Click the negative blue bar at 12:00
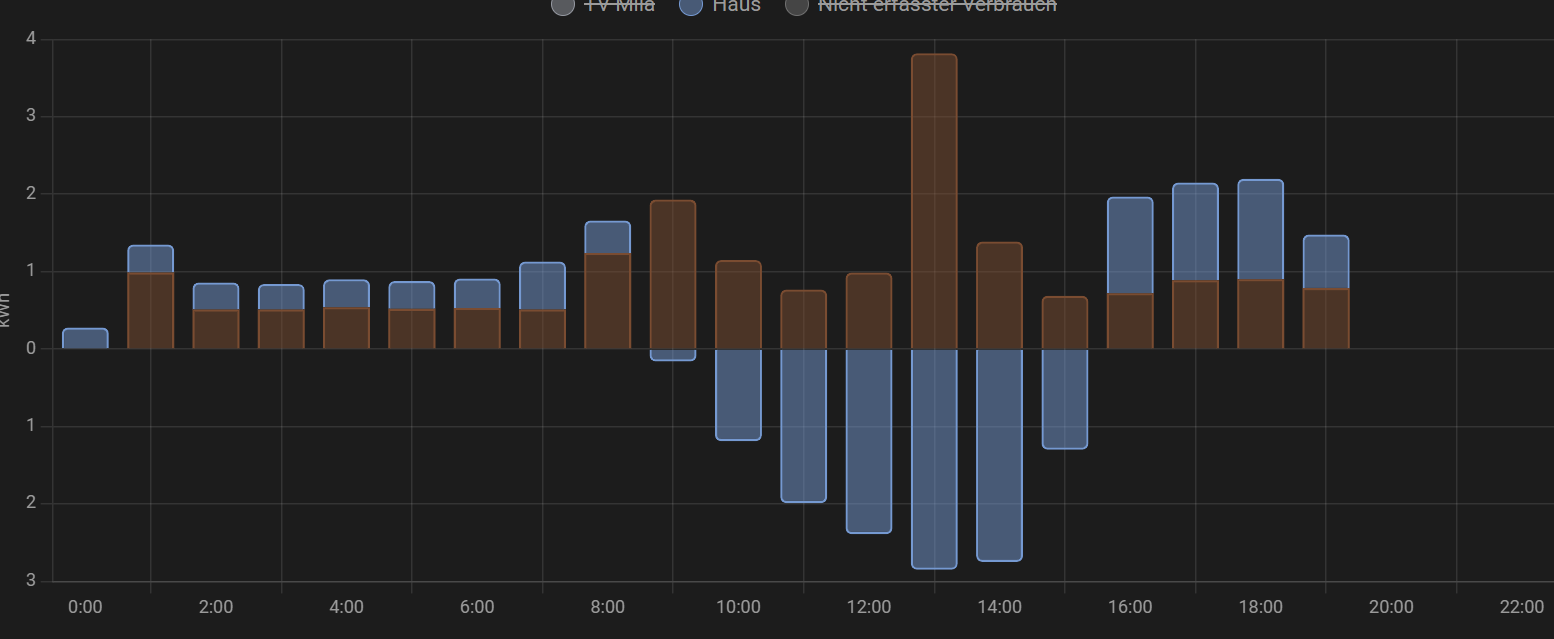The width and height of the screenshot is (1554, 639). point(869,440)
